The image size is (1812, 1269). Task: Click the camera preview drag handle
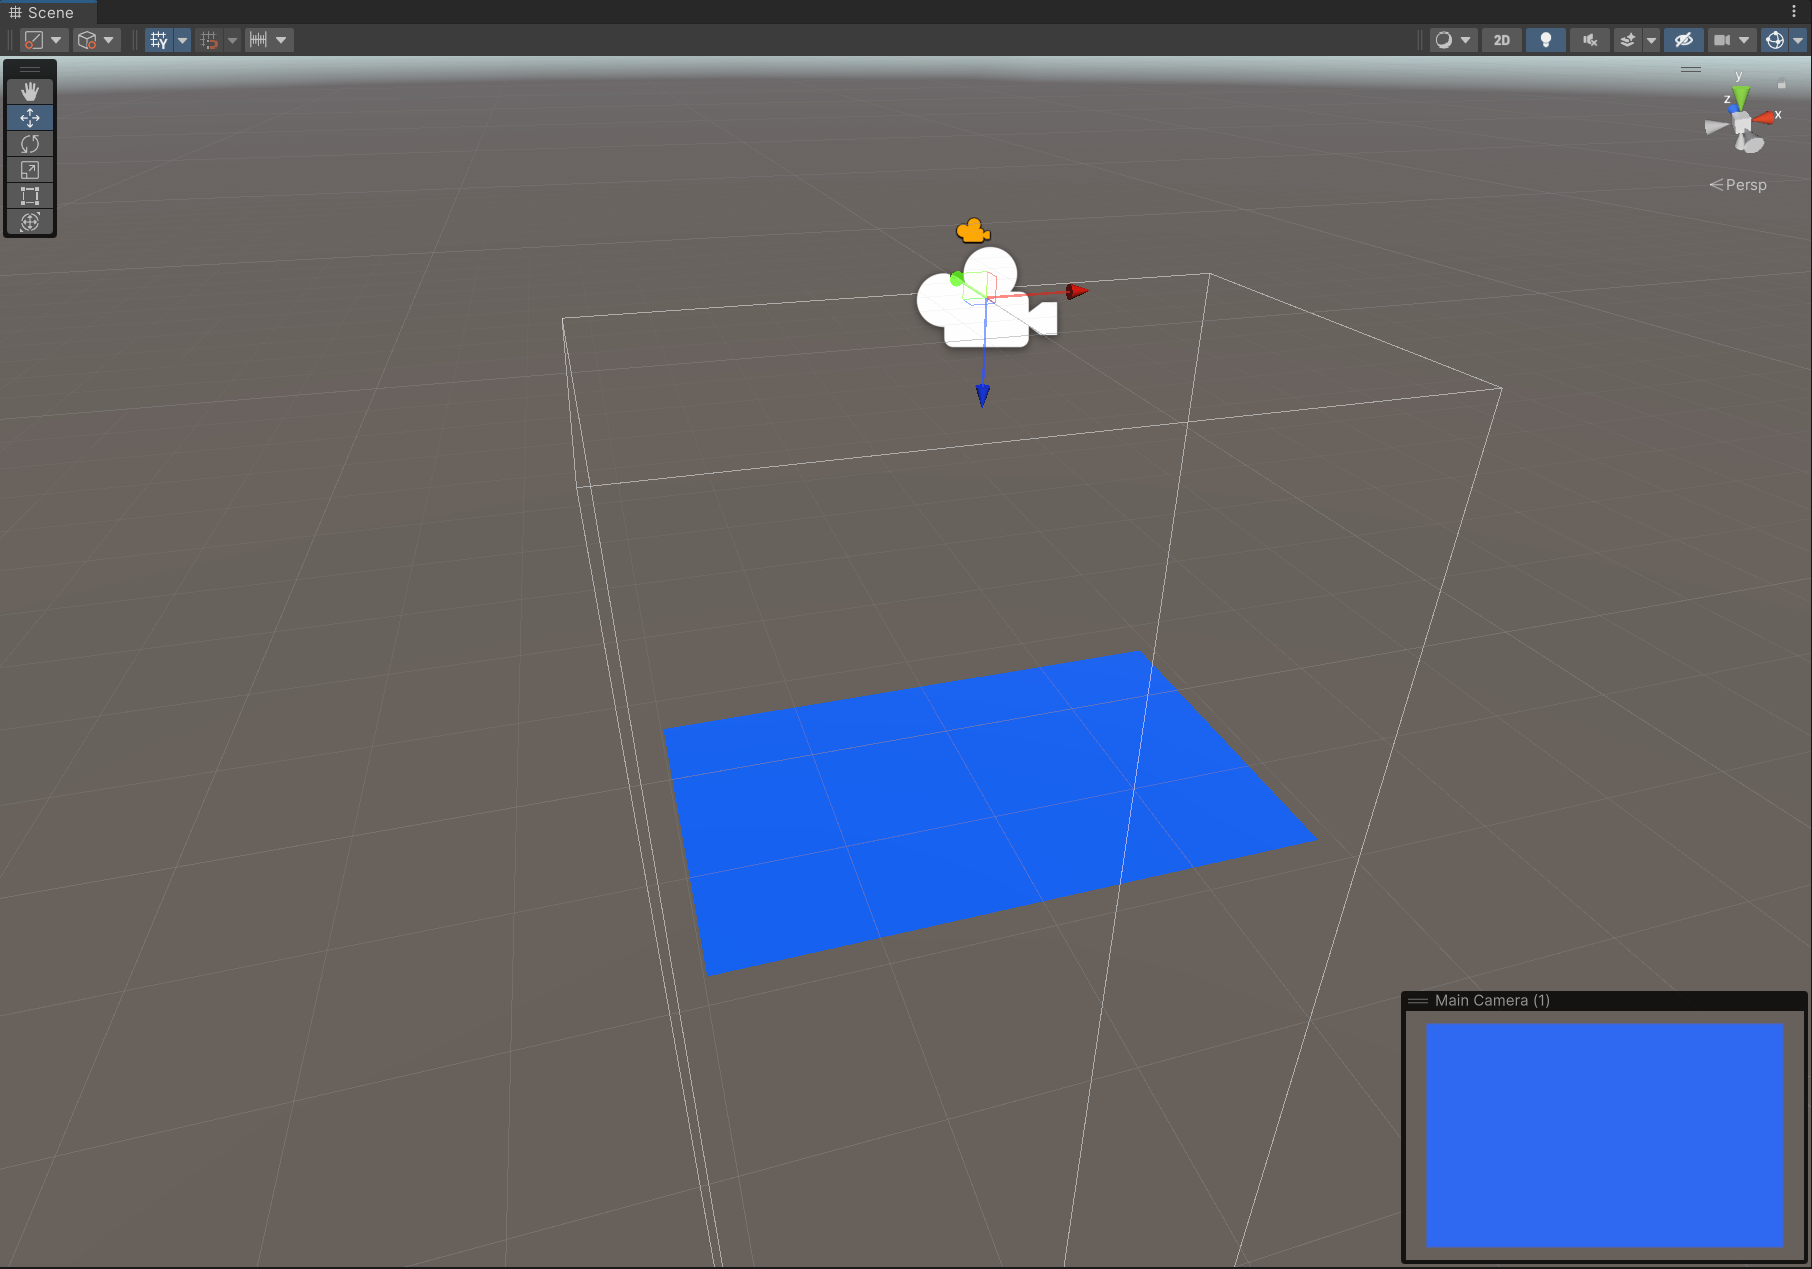(1418, 1000)
